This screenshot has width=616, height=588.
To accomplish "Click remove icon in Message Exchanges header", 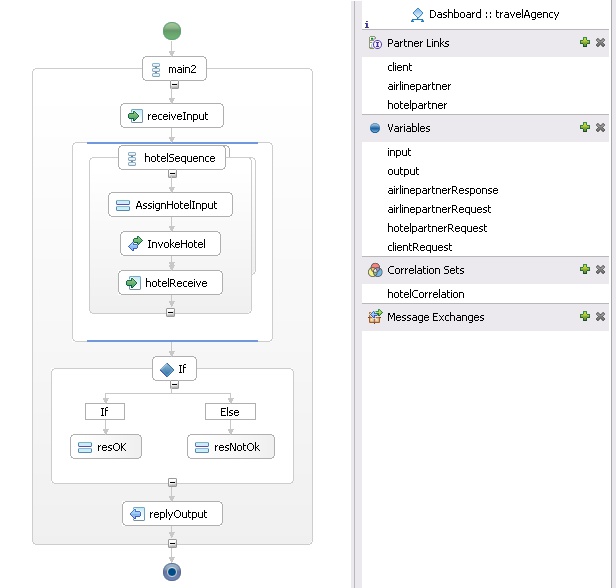I will pos(600,317).
